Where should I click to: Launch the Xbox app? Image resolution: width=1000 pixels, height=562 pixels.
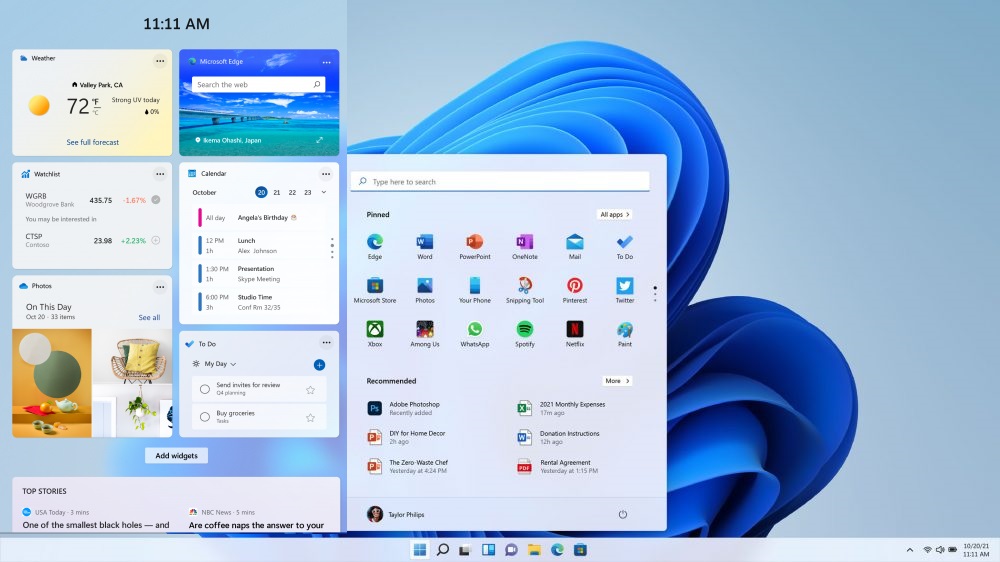click(x=374, y=334)
